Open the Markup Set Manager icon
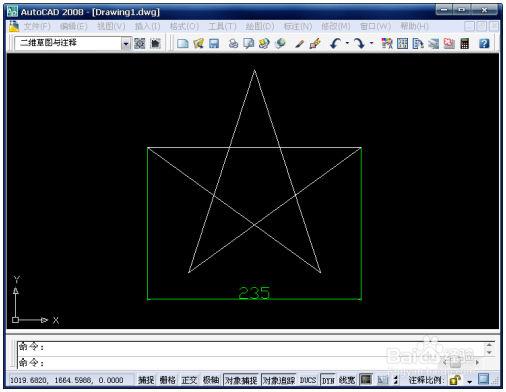Screen dimensions: 506x392 click(x=449, y=43)
